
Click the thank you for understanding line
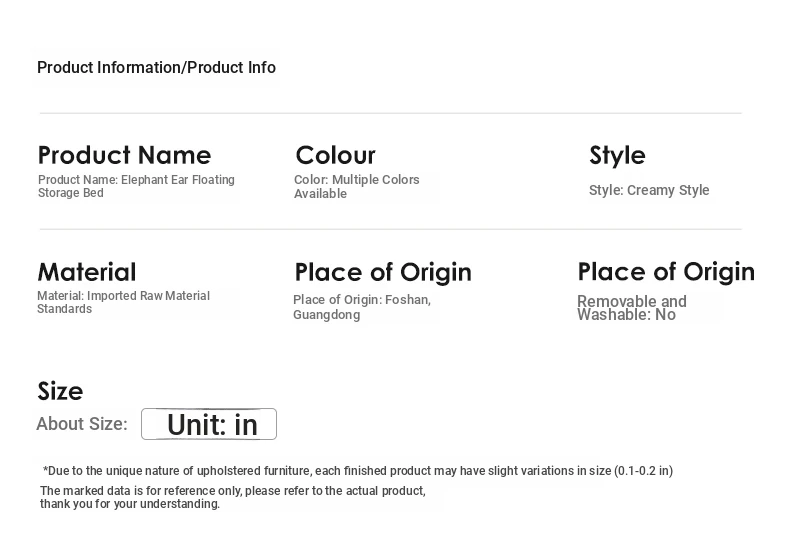[130, 504]
